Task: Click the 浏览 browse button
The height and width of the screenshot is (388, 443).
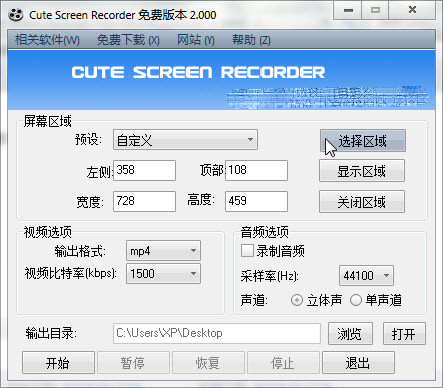Action: 350,334
